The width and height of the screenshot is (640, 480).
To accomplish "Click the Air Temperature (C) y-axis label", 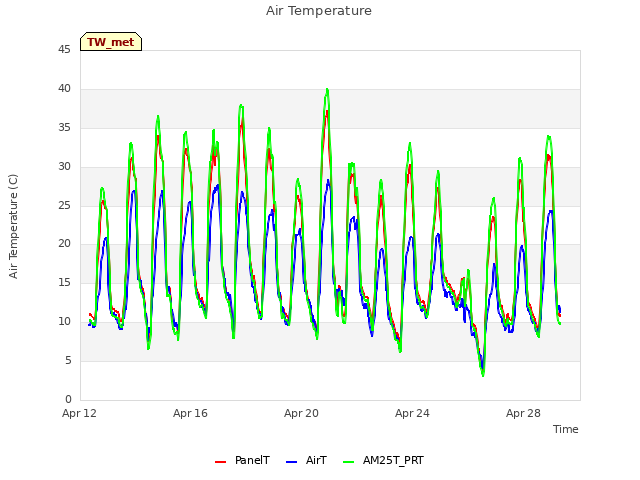I will [x=13, y=226].
